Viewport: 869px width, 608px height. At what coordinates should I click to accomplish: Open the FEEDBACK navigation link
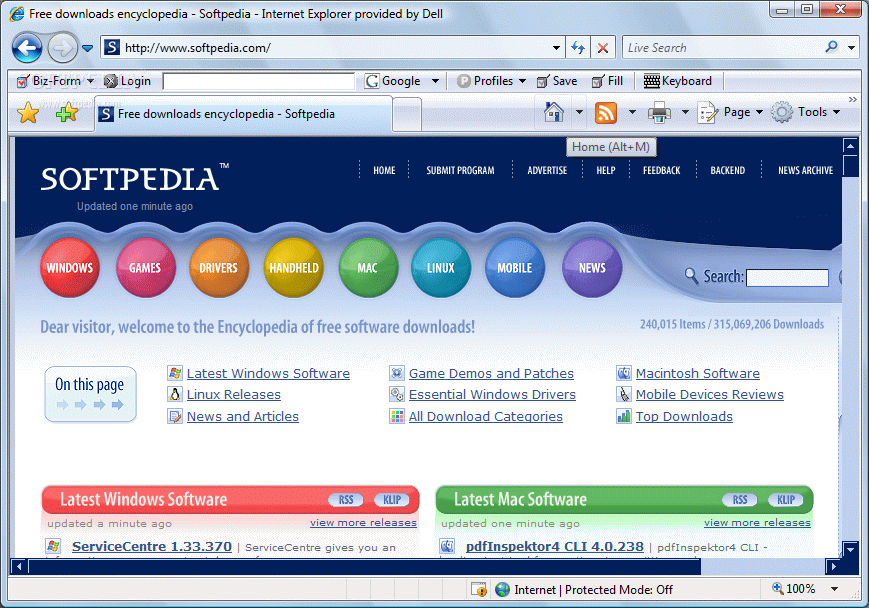(x=661, y=170)
